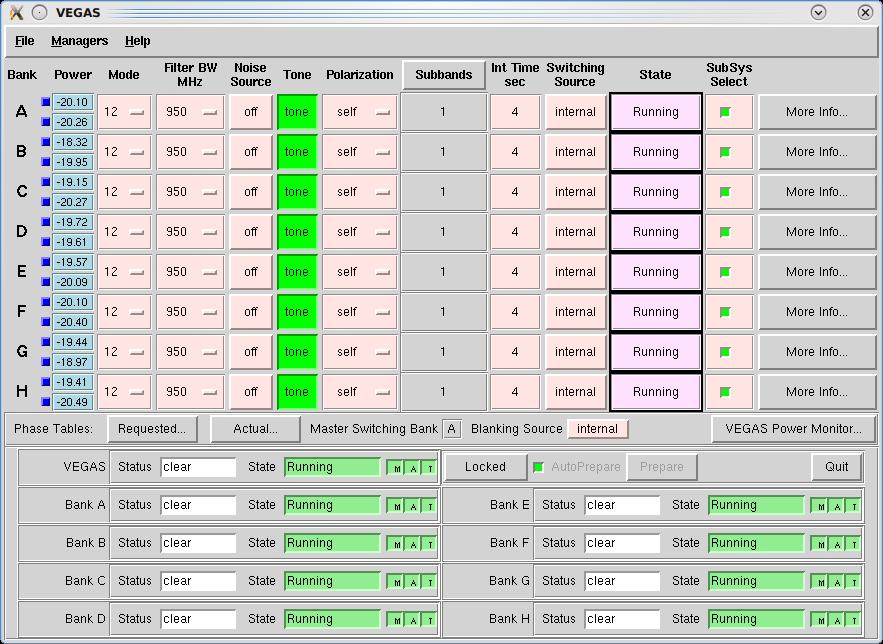
Task: Click the Bank D State Running field
Action: pos(332,619)
